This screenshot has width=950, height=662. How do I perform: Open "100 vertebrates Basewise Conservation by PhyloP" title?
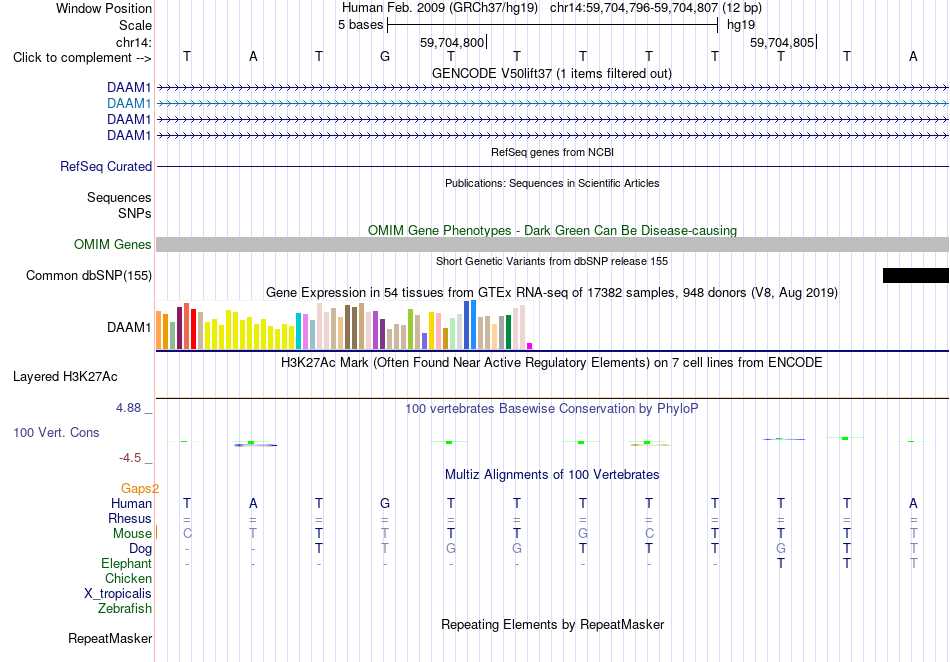[552, 409]
